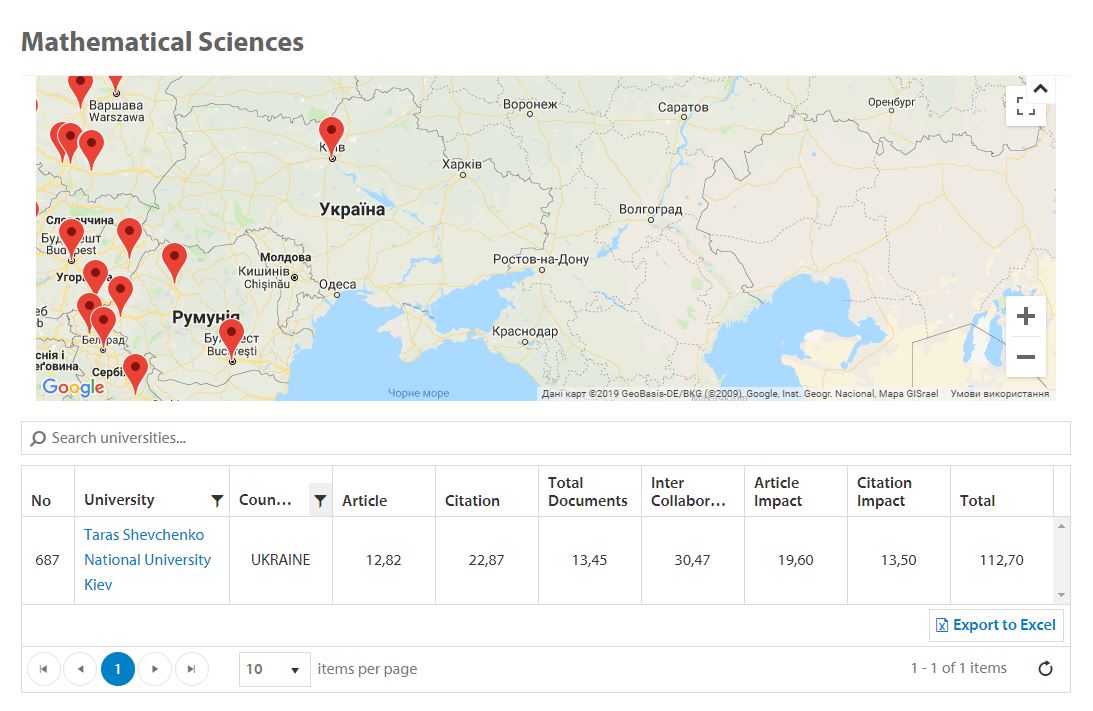
Task: Select page 1 in the pager
Action: [118, 669]
